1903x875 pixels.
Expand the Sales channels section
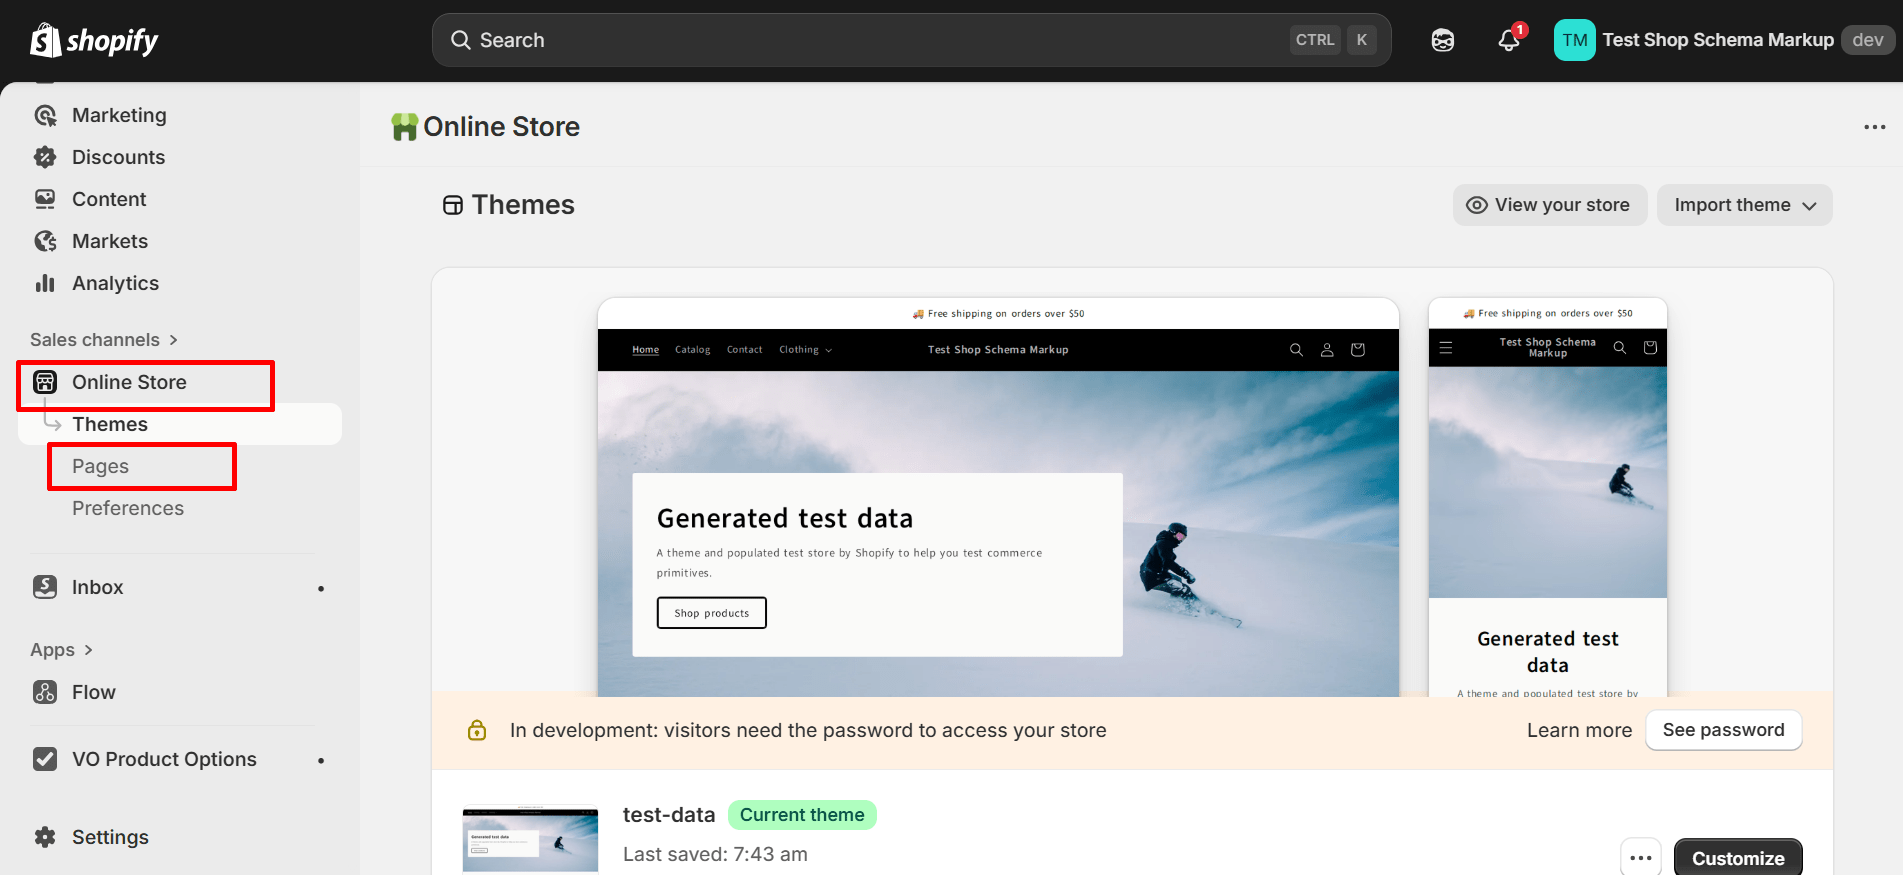click(103, 340)
